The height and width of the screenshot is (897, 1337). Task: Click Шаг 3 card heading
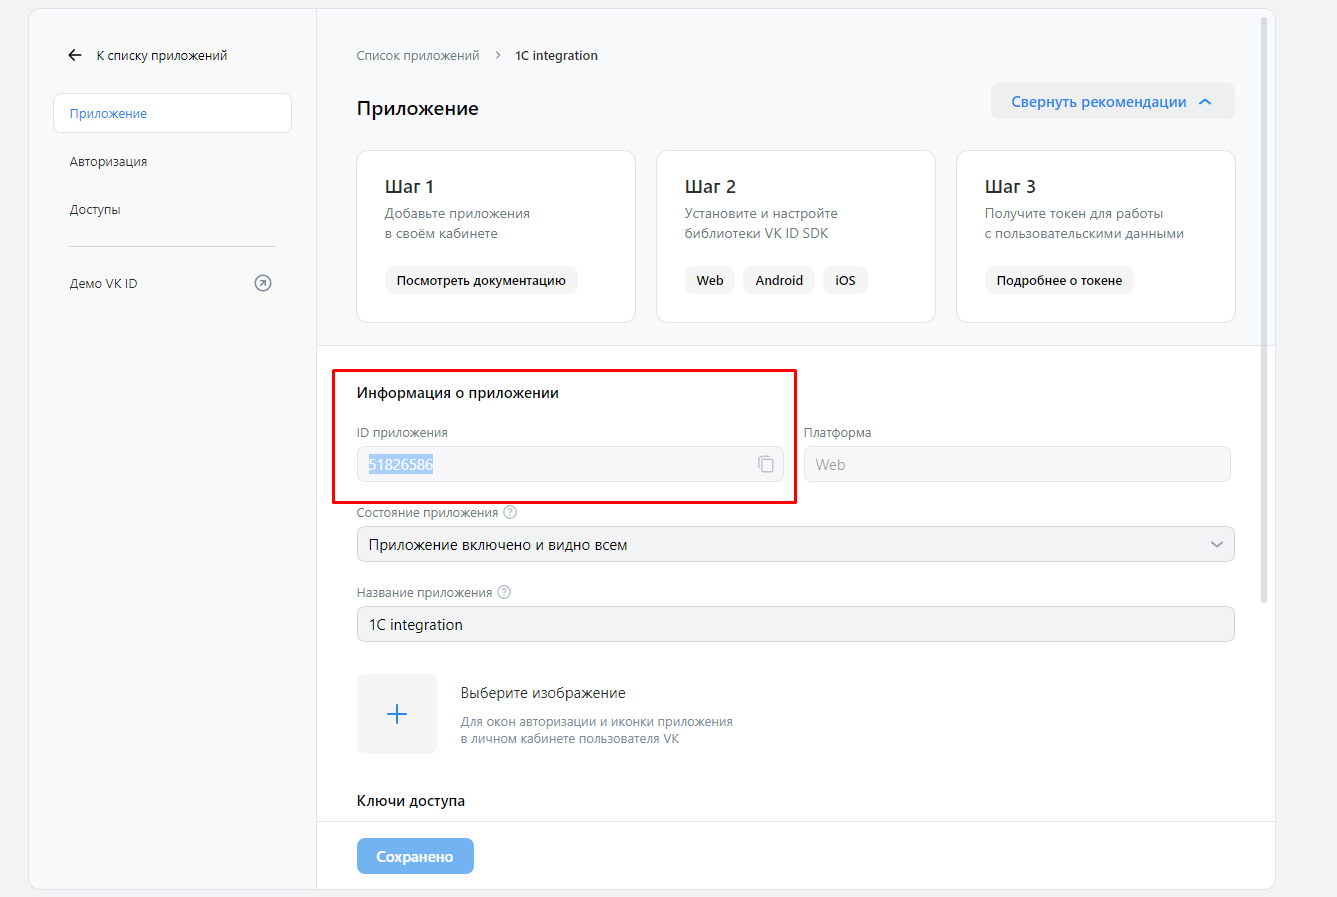(x=1010, y=187)
